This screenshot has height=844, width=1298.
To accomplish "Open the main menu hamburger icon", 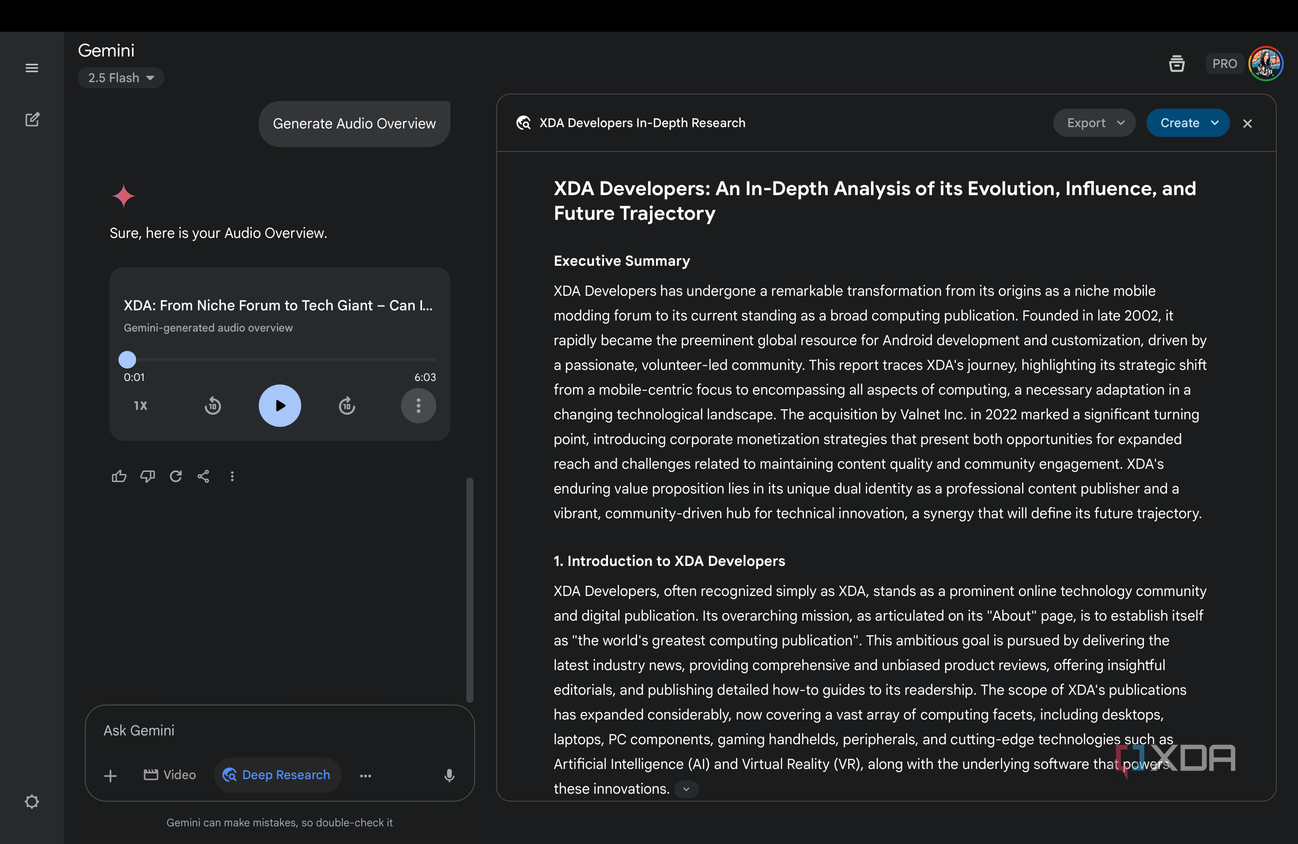I will (x=32, y=68).
